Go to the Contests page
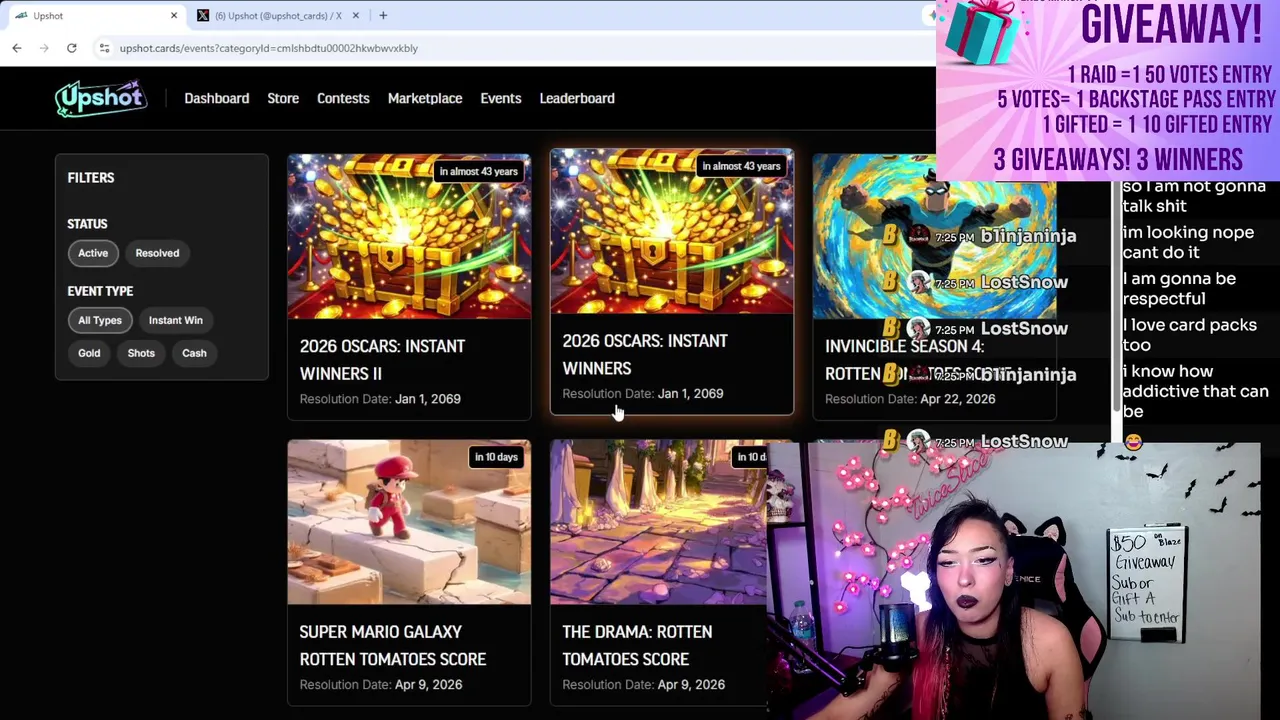Image resolution: width=1280 pixels, height=720 pixels. tap(343, 98)
